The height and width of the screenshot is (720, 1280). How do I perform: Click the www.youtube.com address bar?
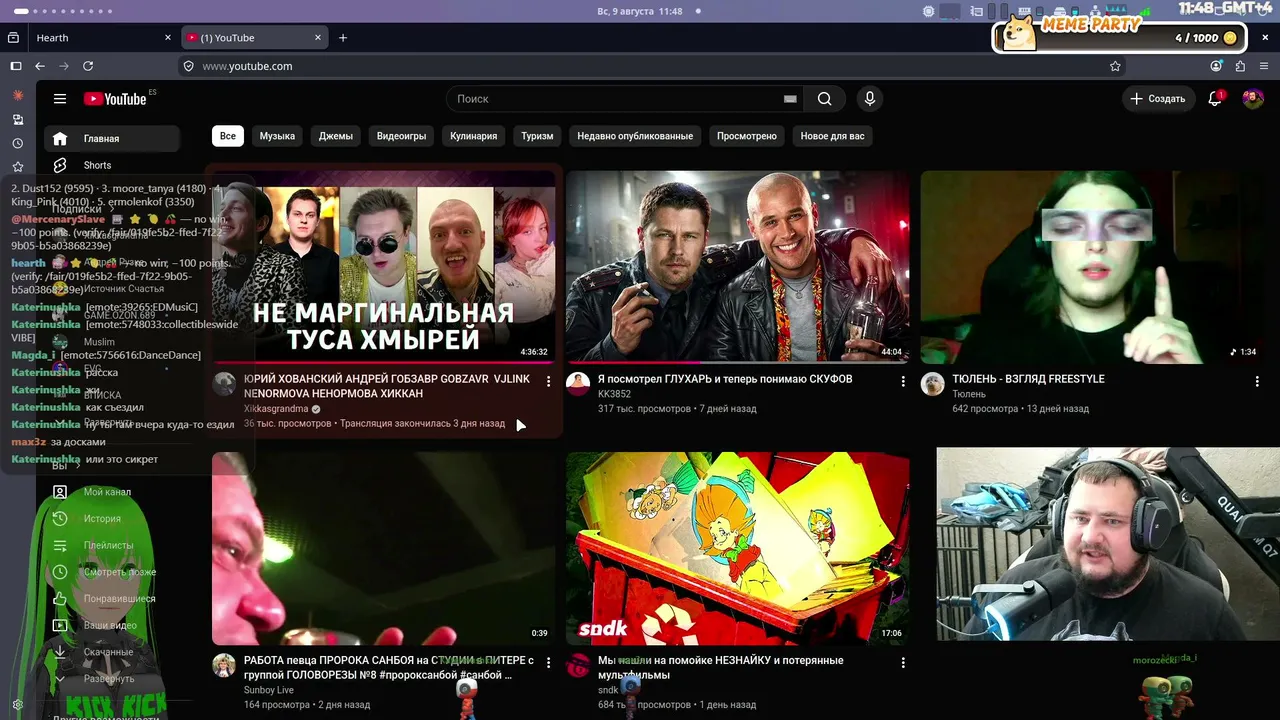coord(652,66)
